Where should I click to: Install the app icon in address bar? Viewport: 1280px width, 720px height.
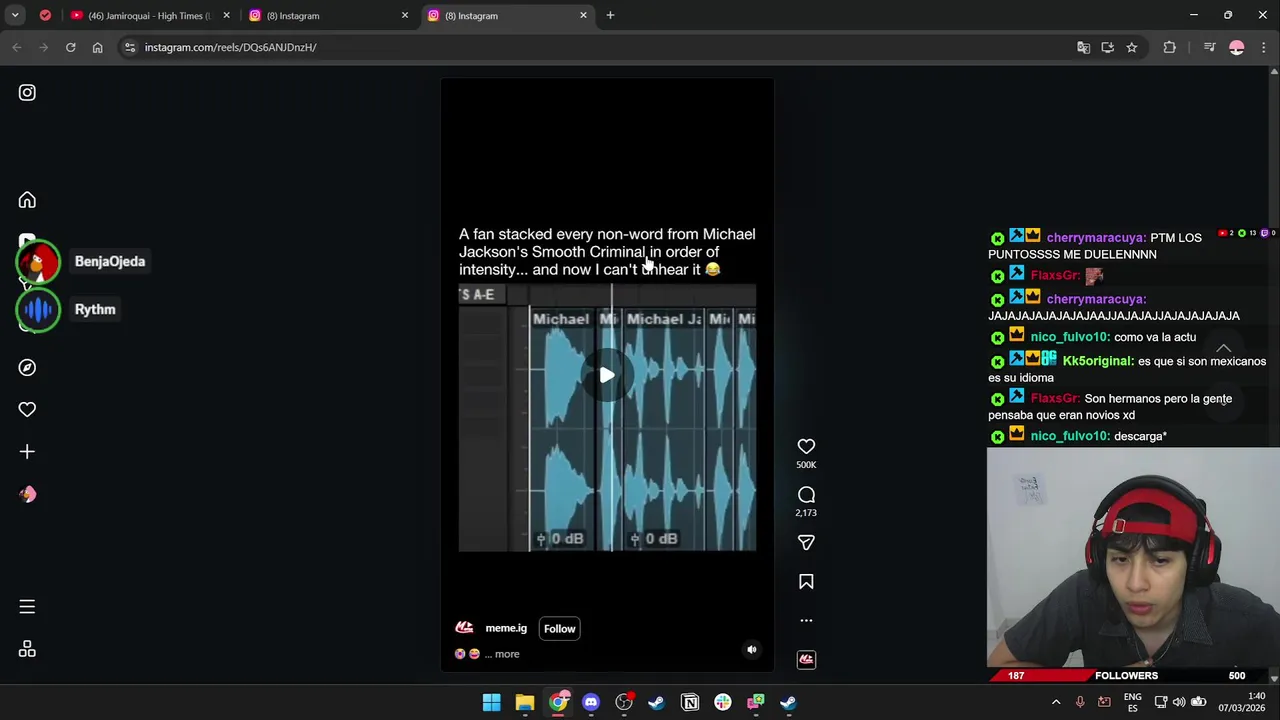[x=1107, y=47]
